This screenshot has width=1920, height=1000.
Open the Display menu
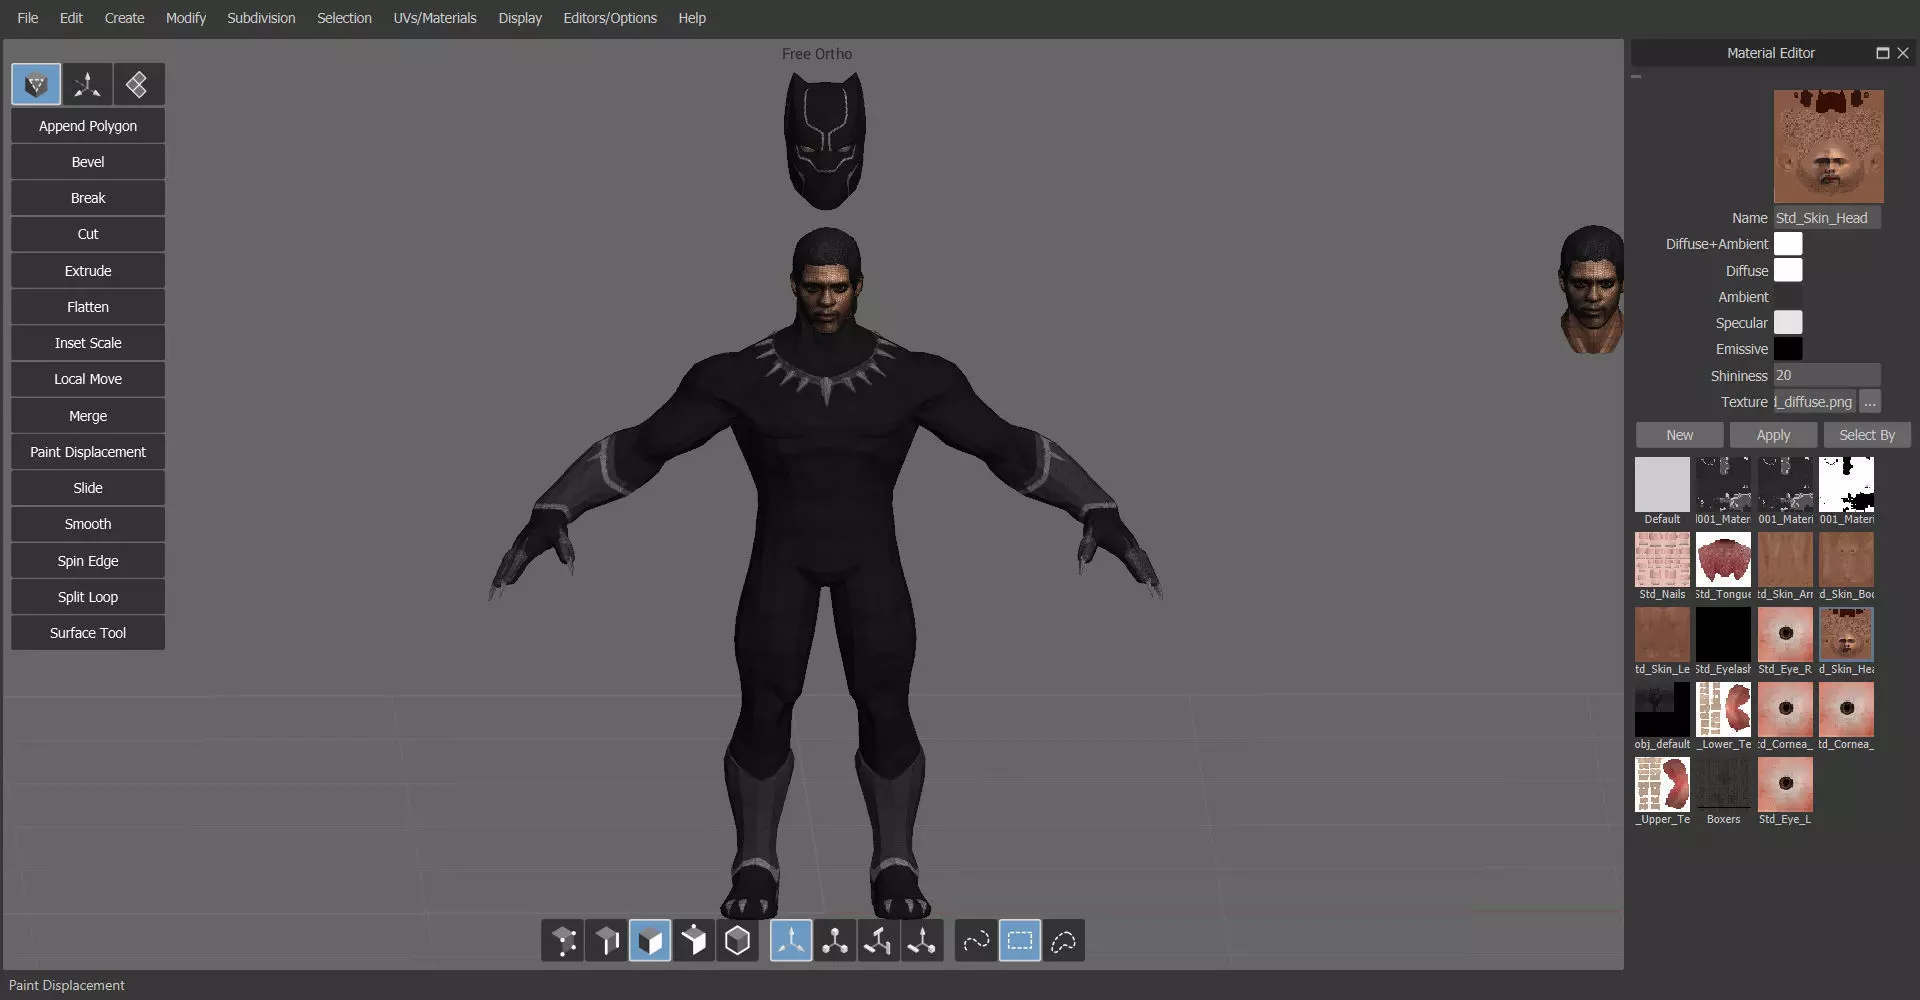[520, 18]
